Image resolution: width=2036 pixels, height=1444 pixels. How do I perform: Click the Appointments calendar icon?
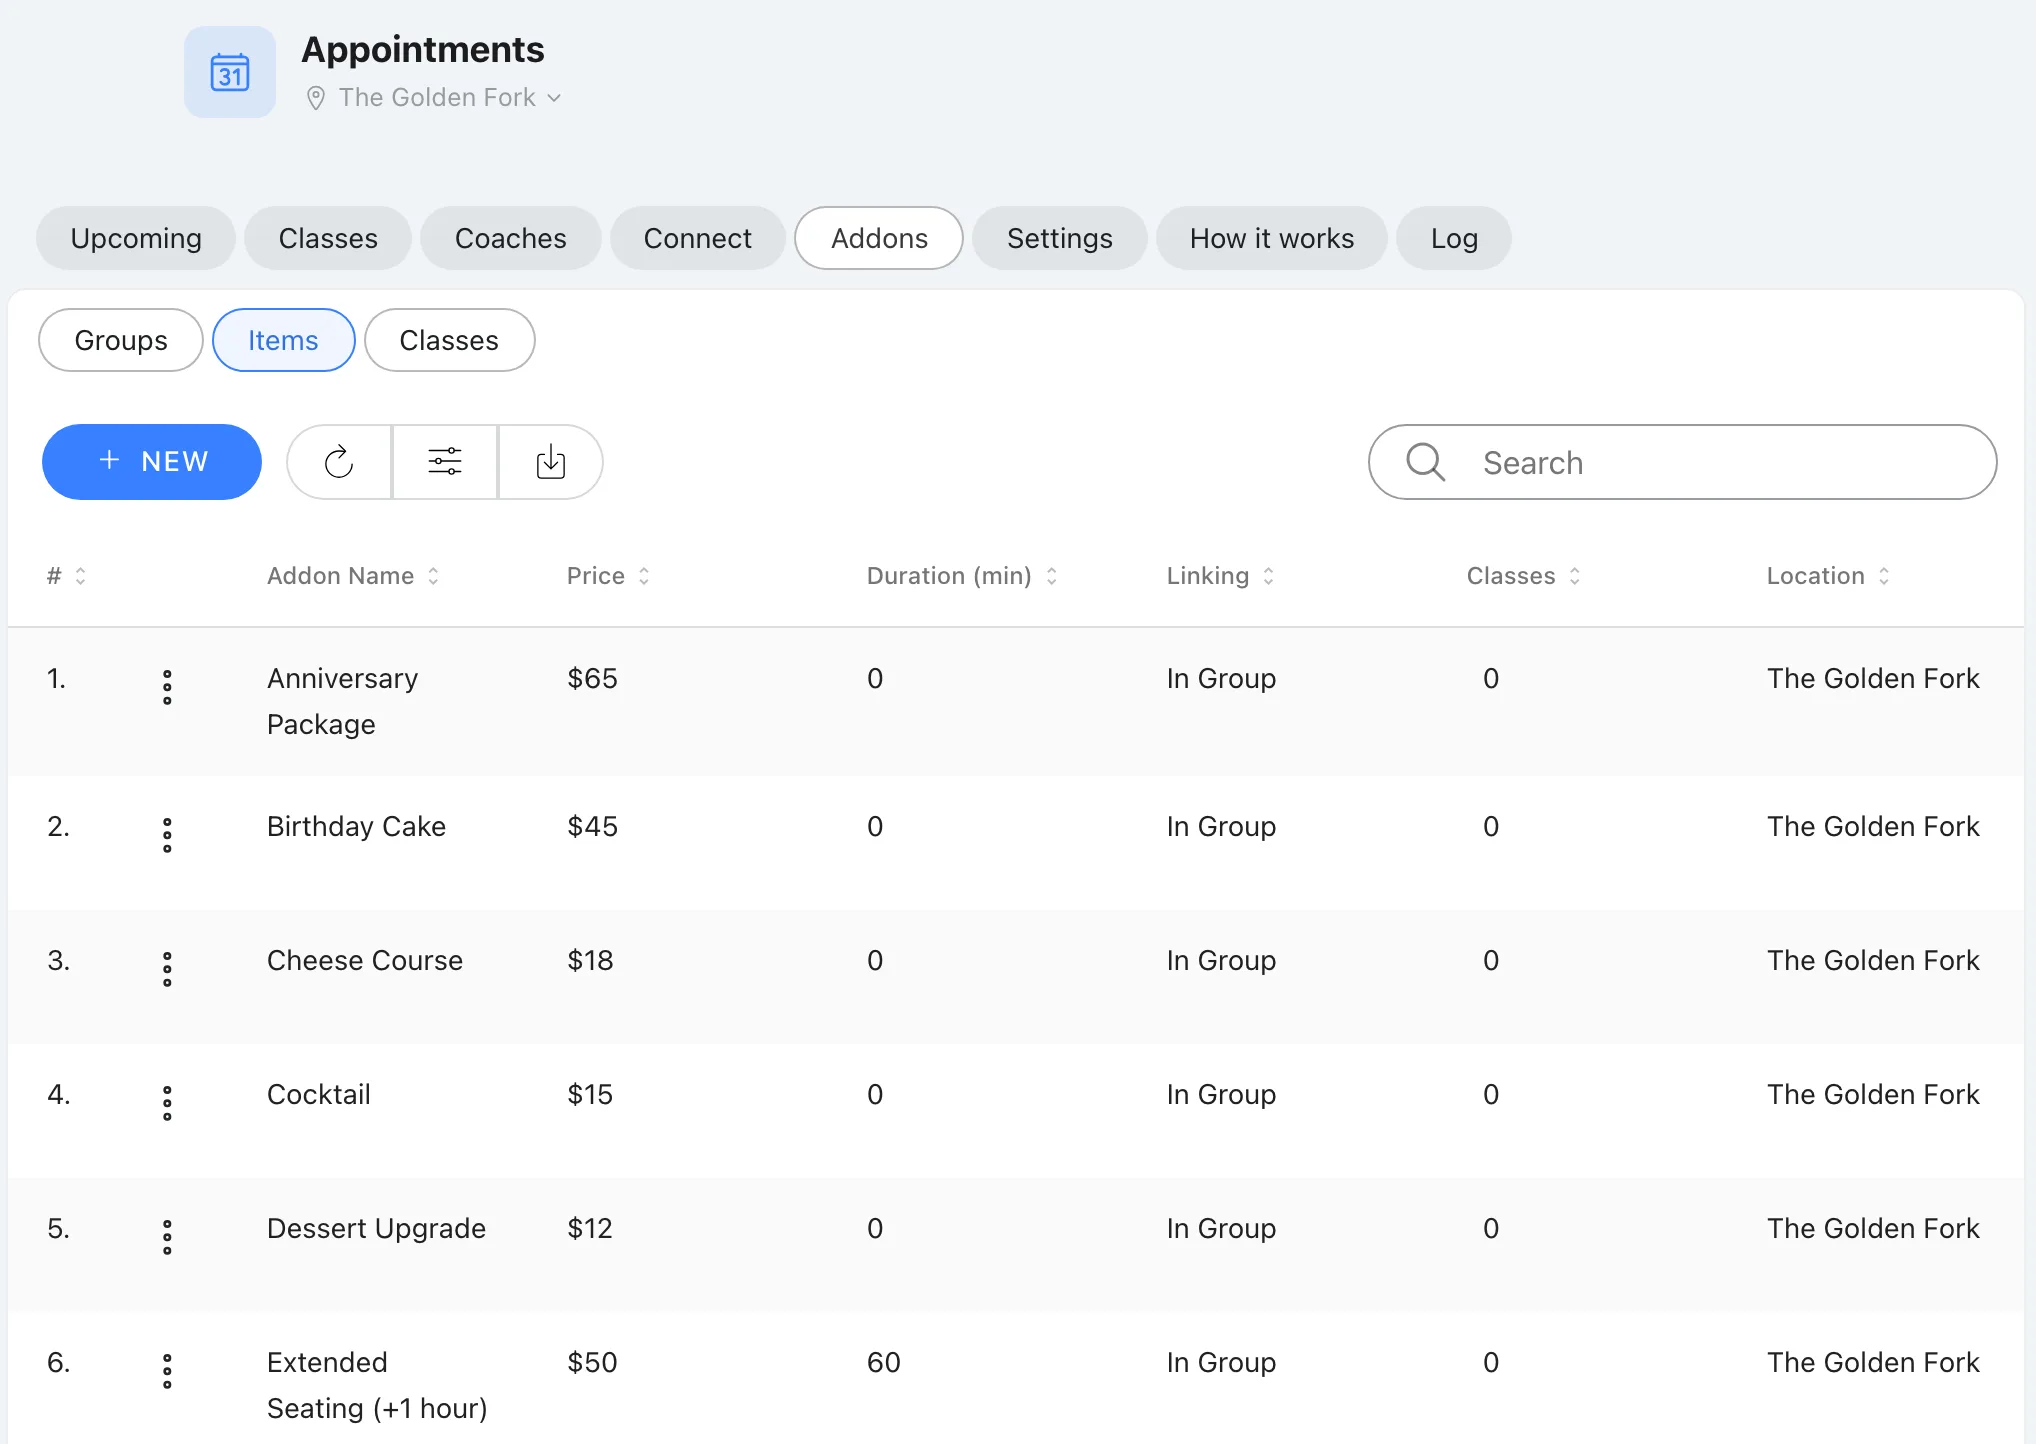pyautogui.click(x=230, y=72)
